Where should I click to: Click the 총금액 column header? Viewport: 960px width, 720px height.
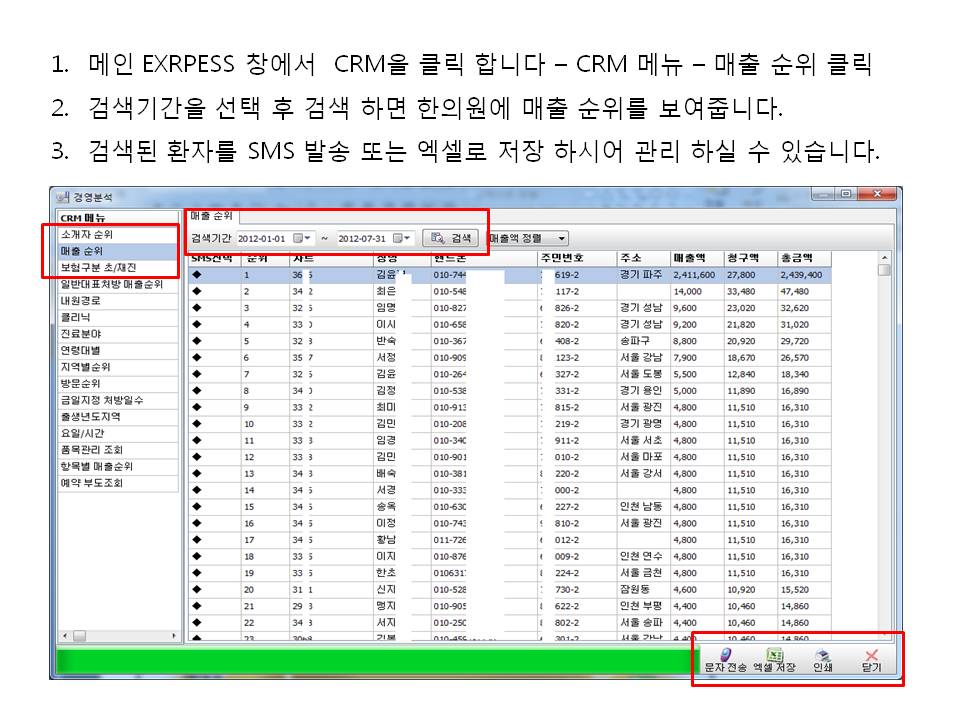tap(797, 258)
